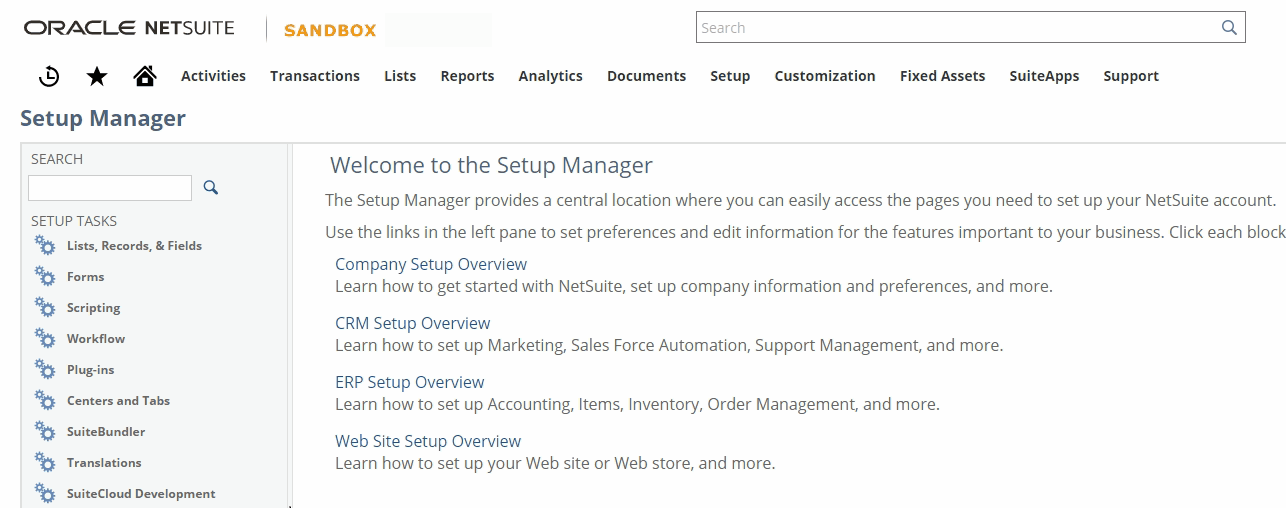
Task: Click the gear icon beside Translations
Action: coord(45,463)
